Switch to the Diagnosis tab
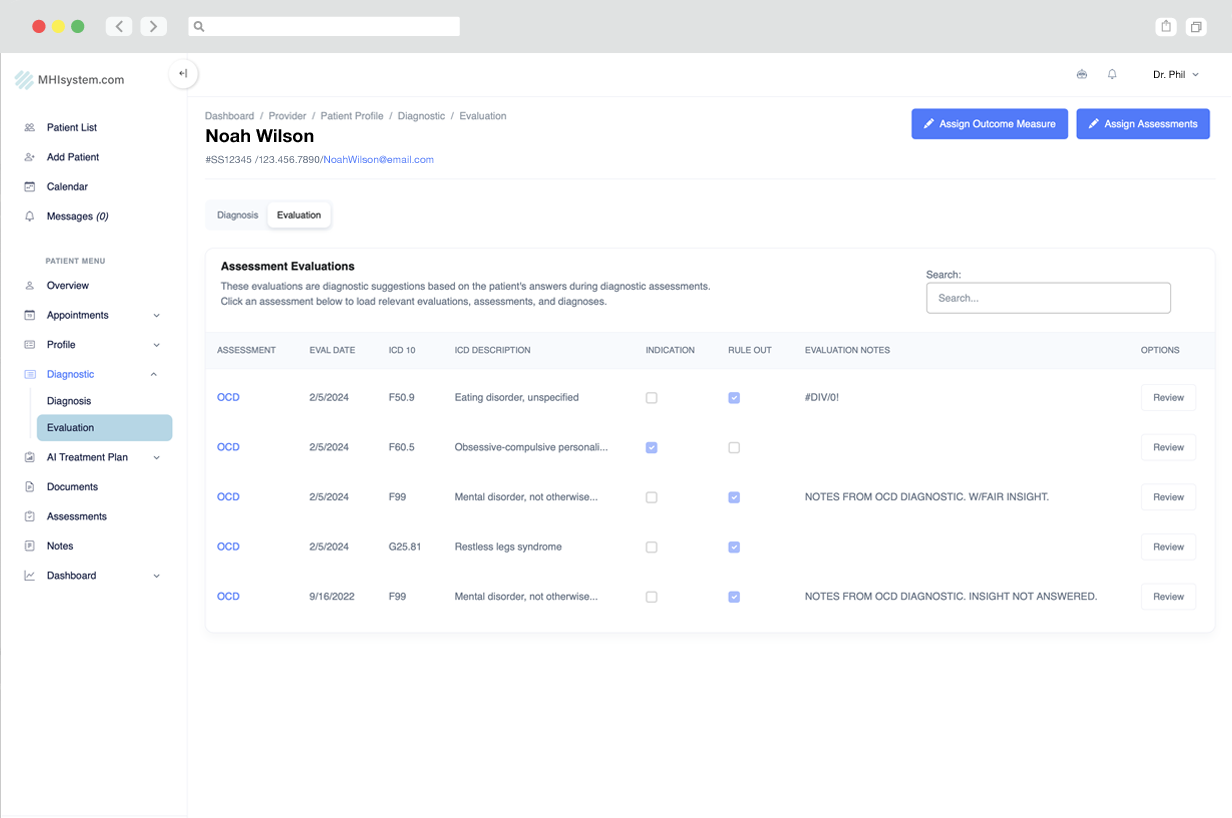Viewport: 1232px width, 818px height. pyautogui.click(x=237, y=215)
